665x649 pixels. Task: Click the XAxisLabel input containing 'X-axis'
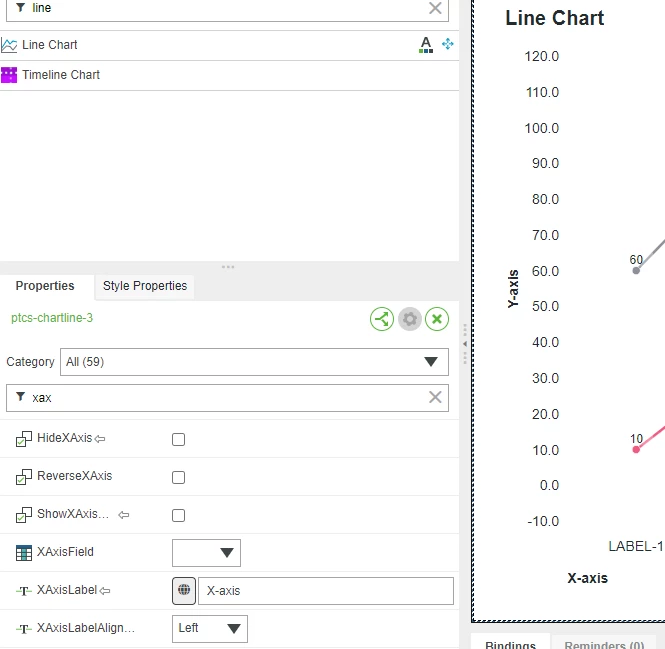coord(326,591)
